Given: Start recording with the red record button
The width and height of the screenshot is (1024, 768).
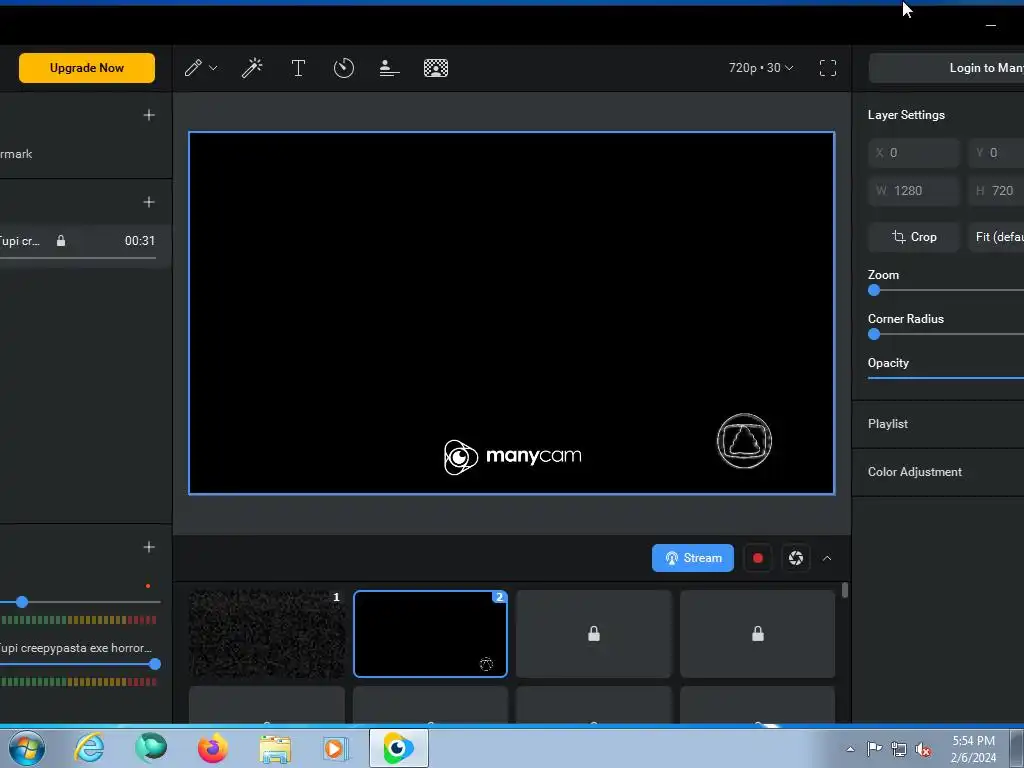Looking at the screenshot, I should (758, 558).
